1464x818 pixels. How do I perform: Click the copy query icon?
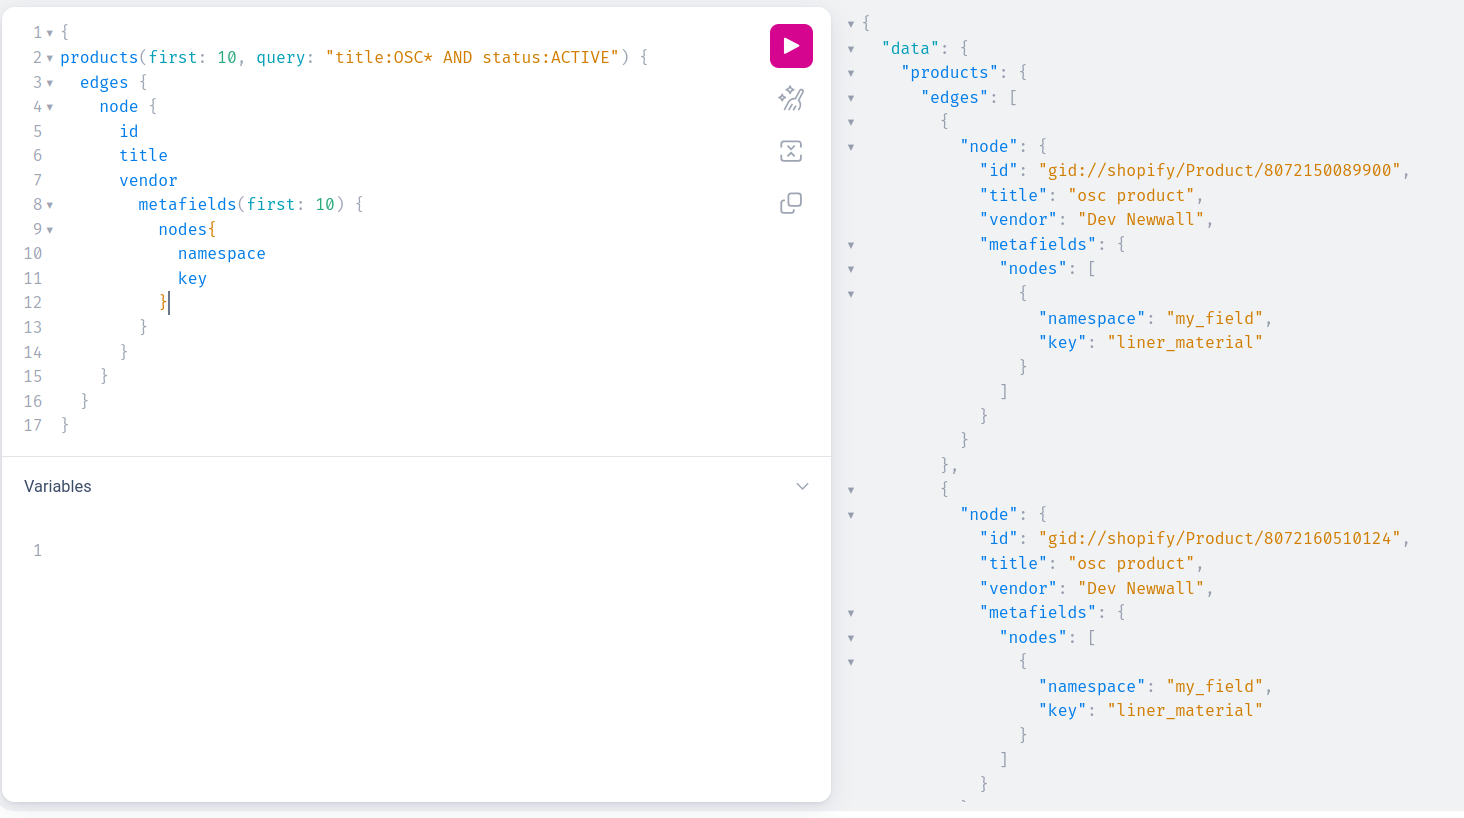791,203
